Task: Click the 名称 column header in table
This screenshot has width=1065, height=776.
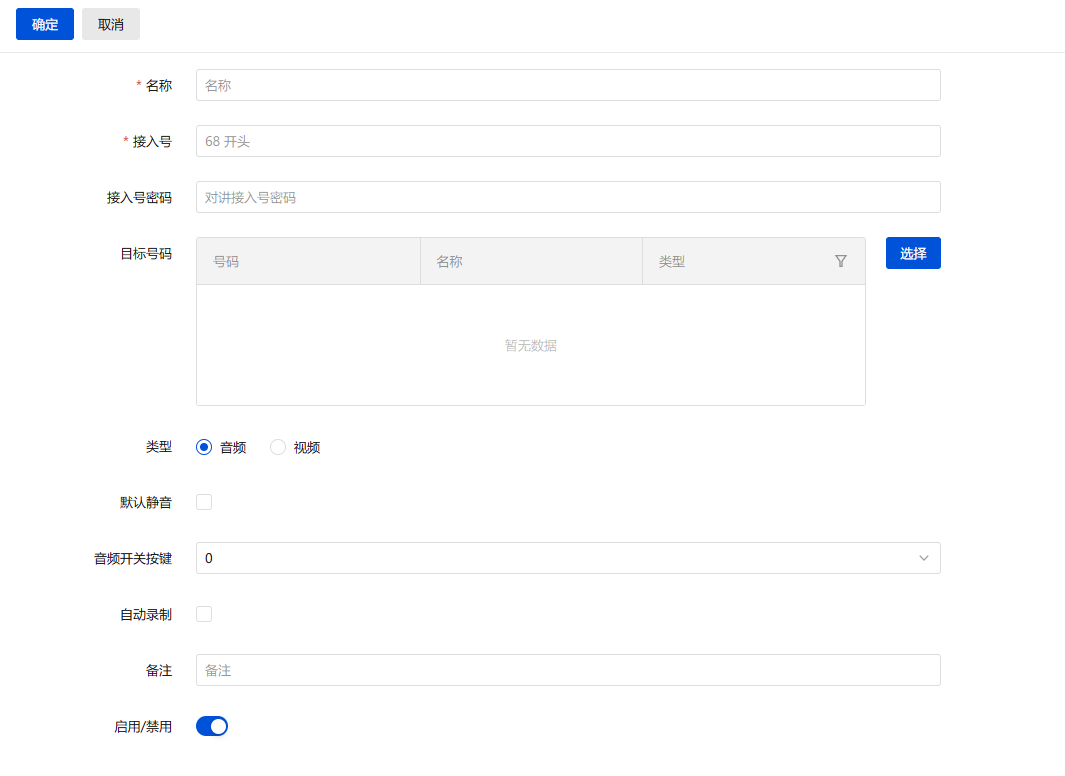Action: click(450, 262)
